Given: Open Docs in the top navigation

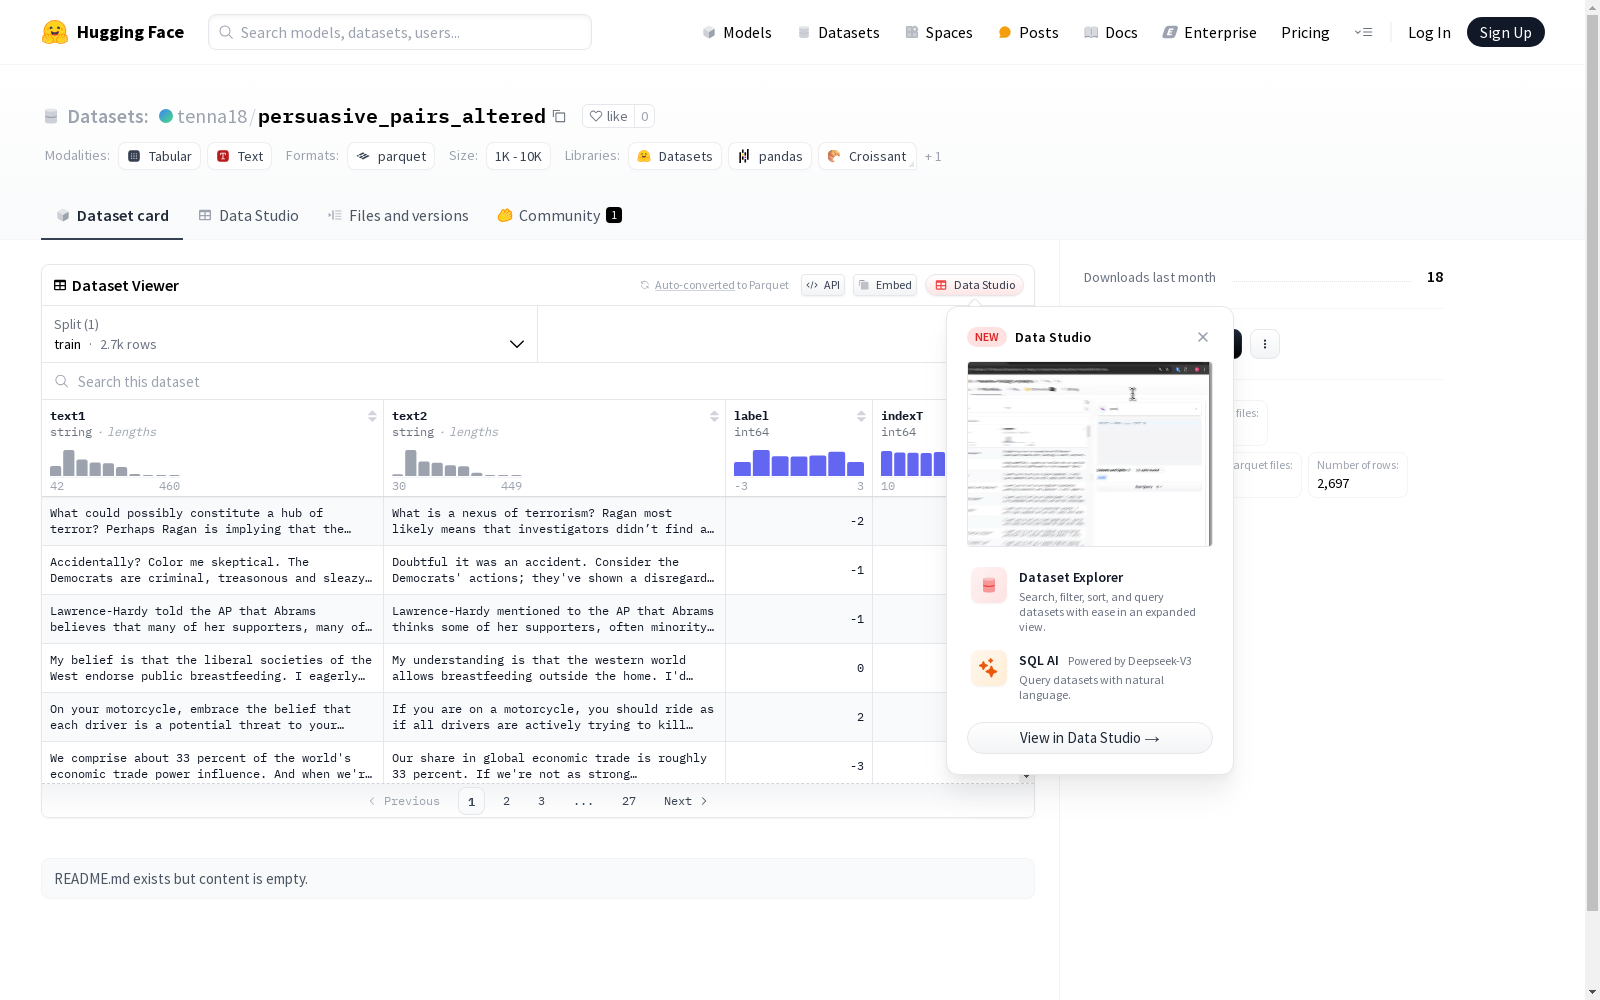Looking at the screenshot, I should (x=1111, y=32).
